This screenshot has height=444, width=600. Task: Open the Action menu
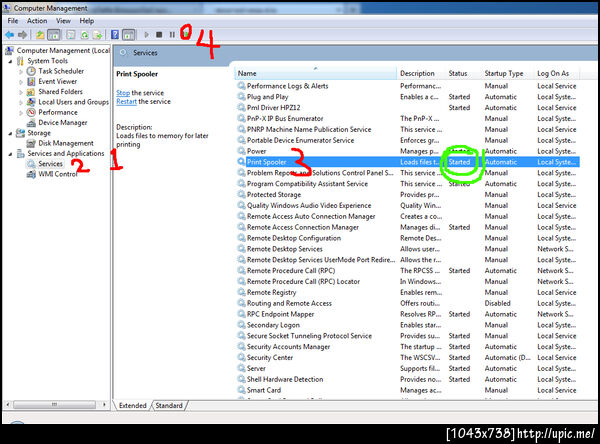(x=37, y=21)
